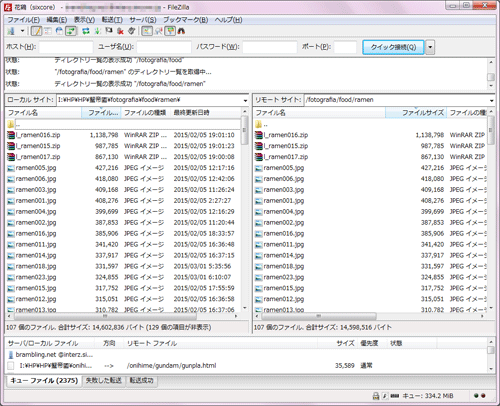This screenshot has height=406, width=500.
Task: Click the クイック接続(Q) button
Action: [393, 47]
